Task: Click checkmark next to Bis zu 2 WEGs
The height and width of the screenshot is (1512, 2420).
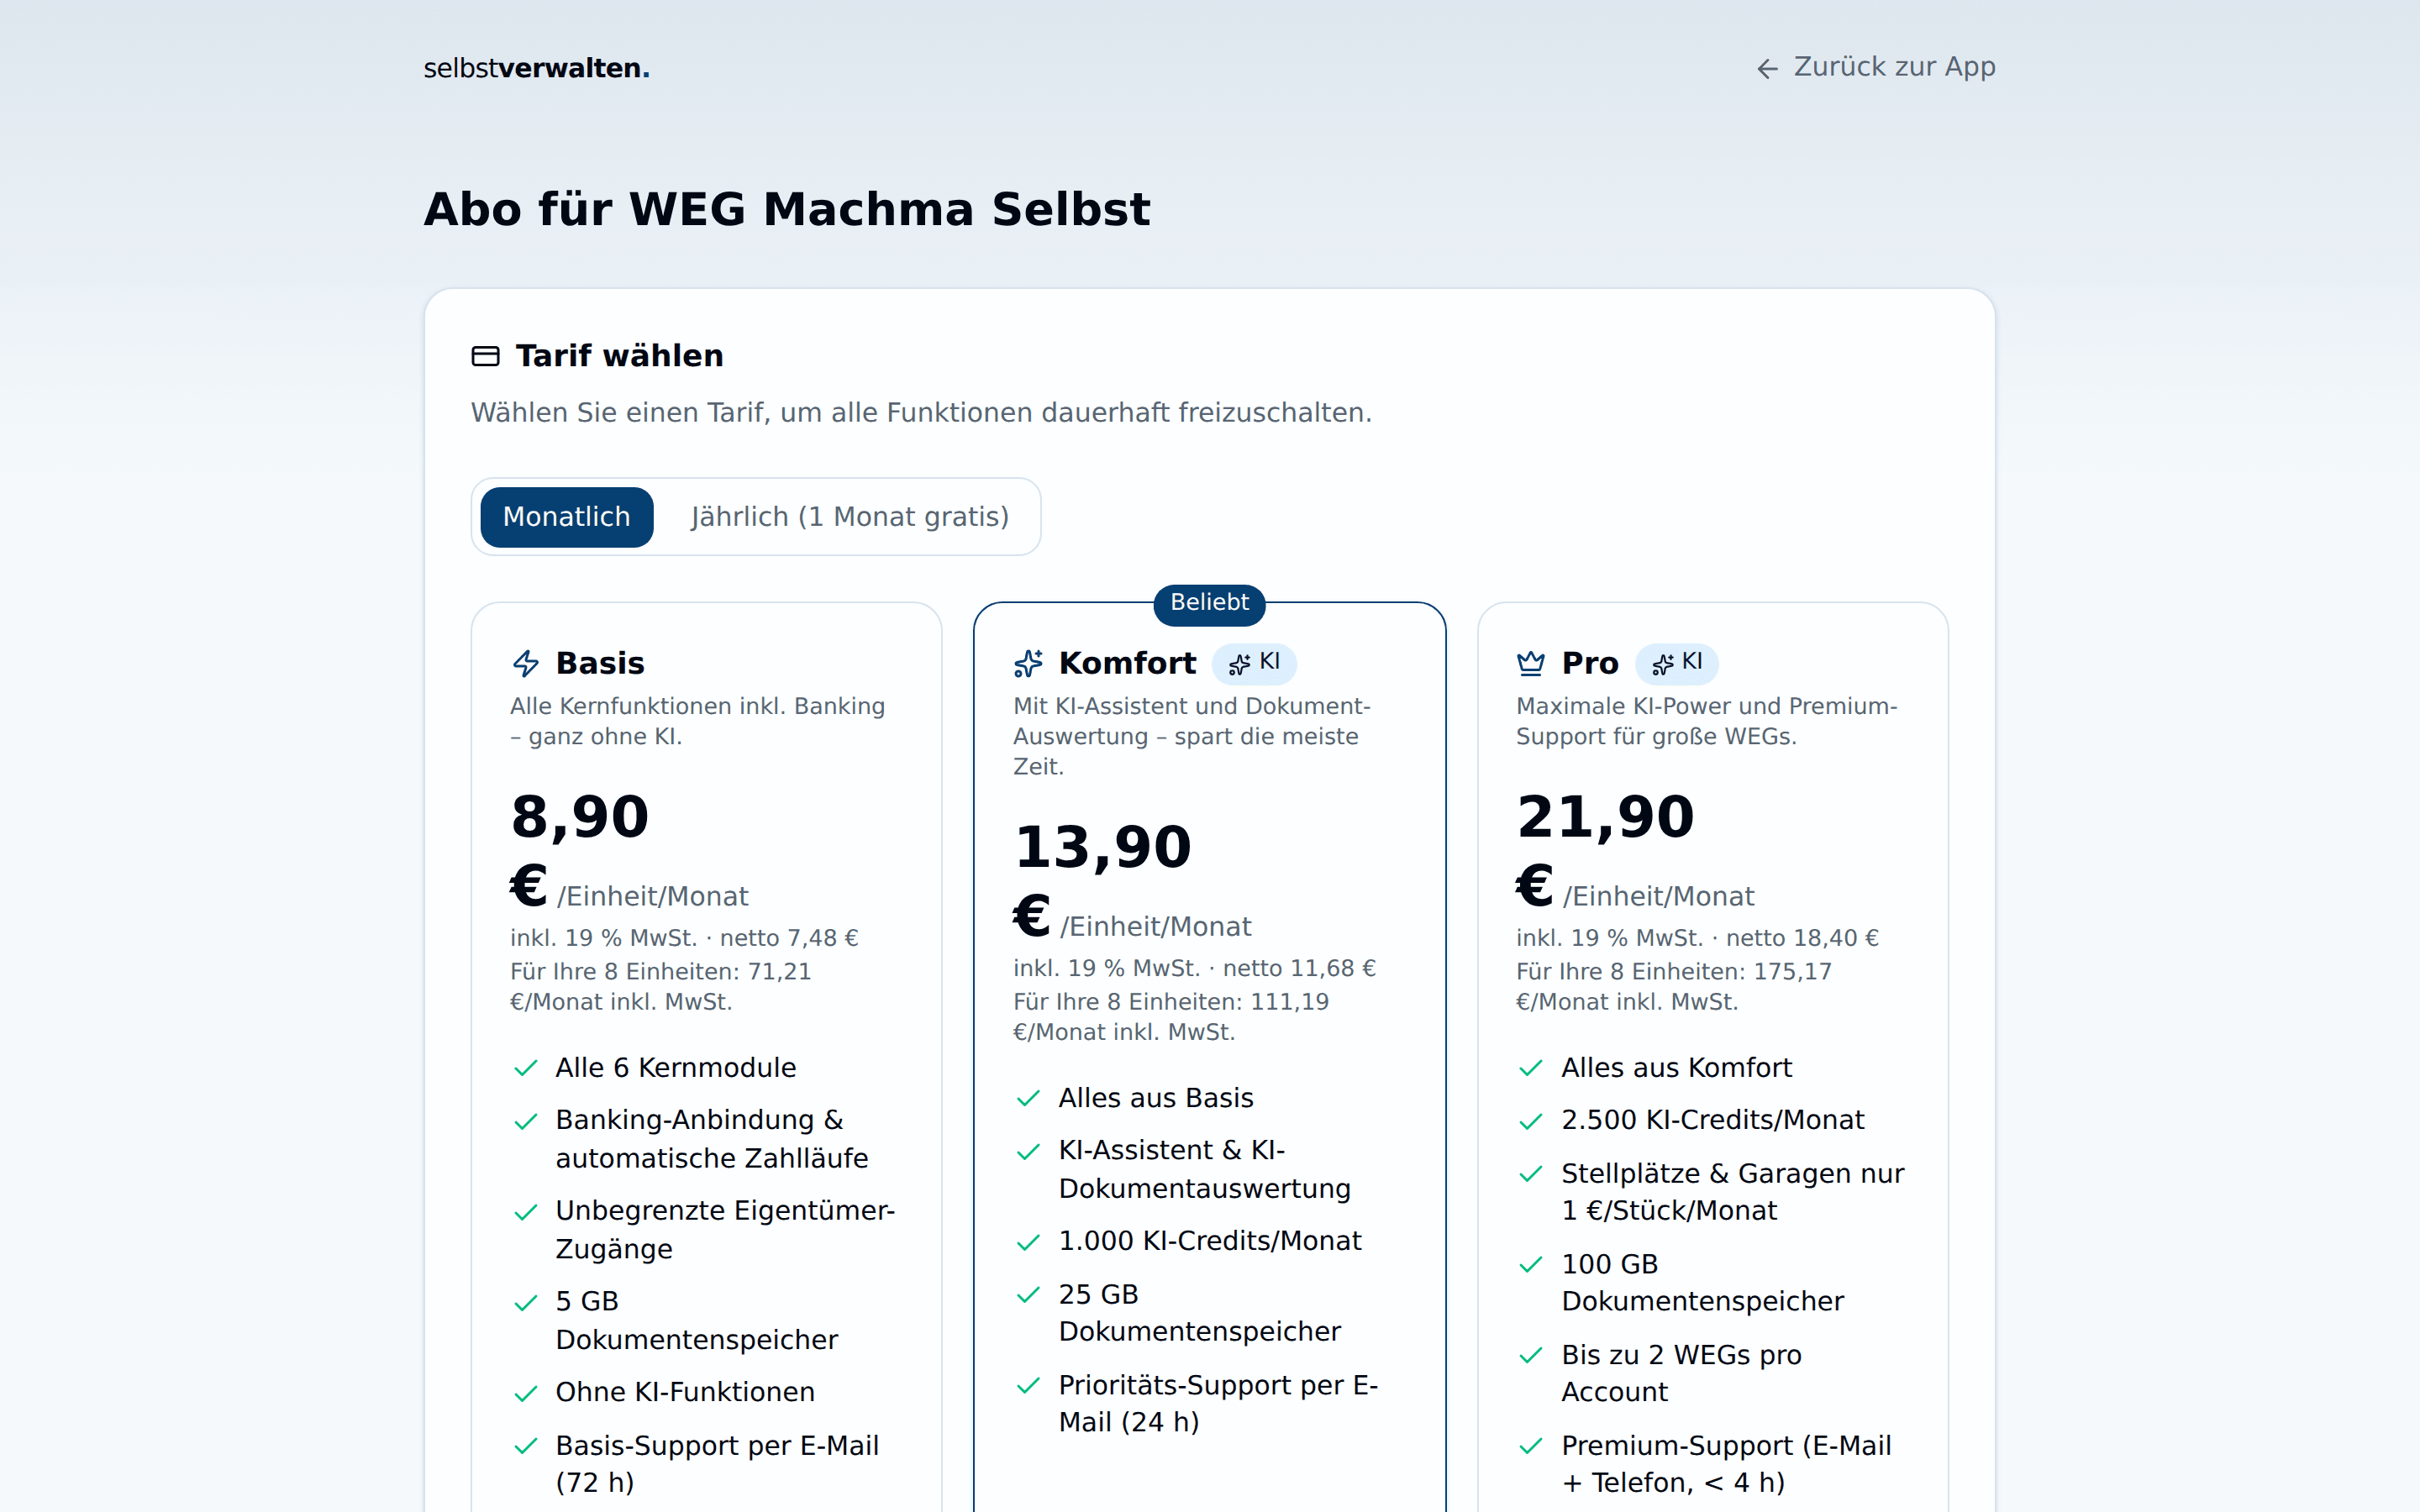Action: (1530, 1356)
